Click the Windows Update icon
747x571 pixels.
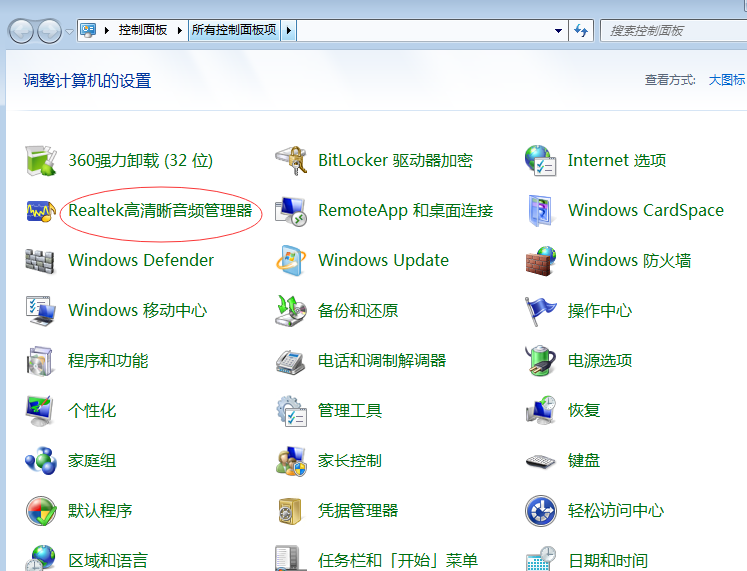coord(291,260)
